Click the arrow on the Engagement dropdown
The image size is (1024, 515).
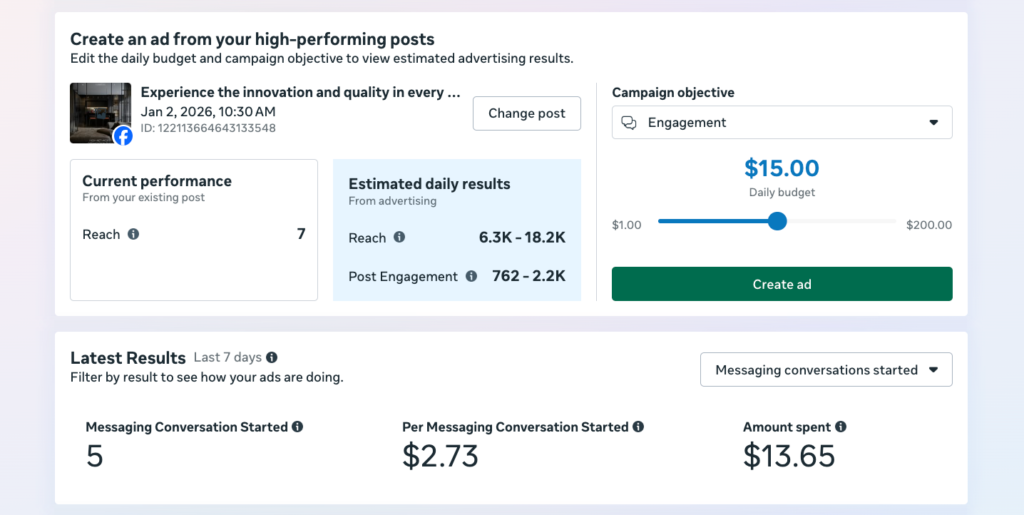click(933, 123)
